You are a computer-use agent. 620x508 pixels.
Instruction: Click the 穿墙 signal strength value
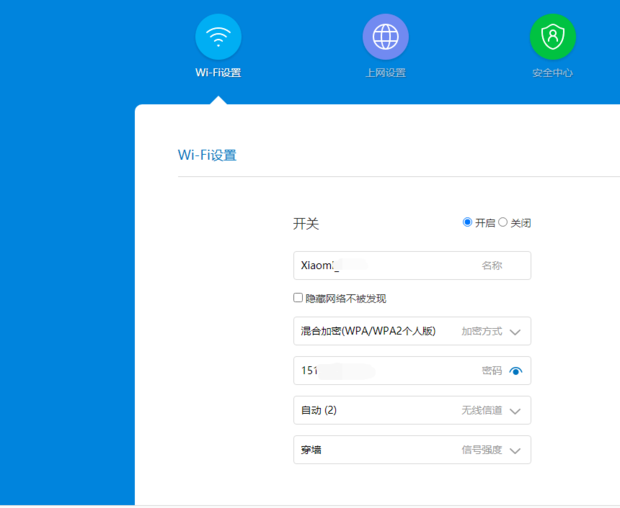pos(311,450)
